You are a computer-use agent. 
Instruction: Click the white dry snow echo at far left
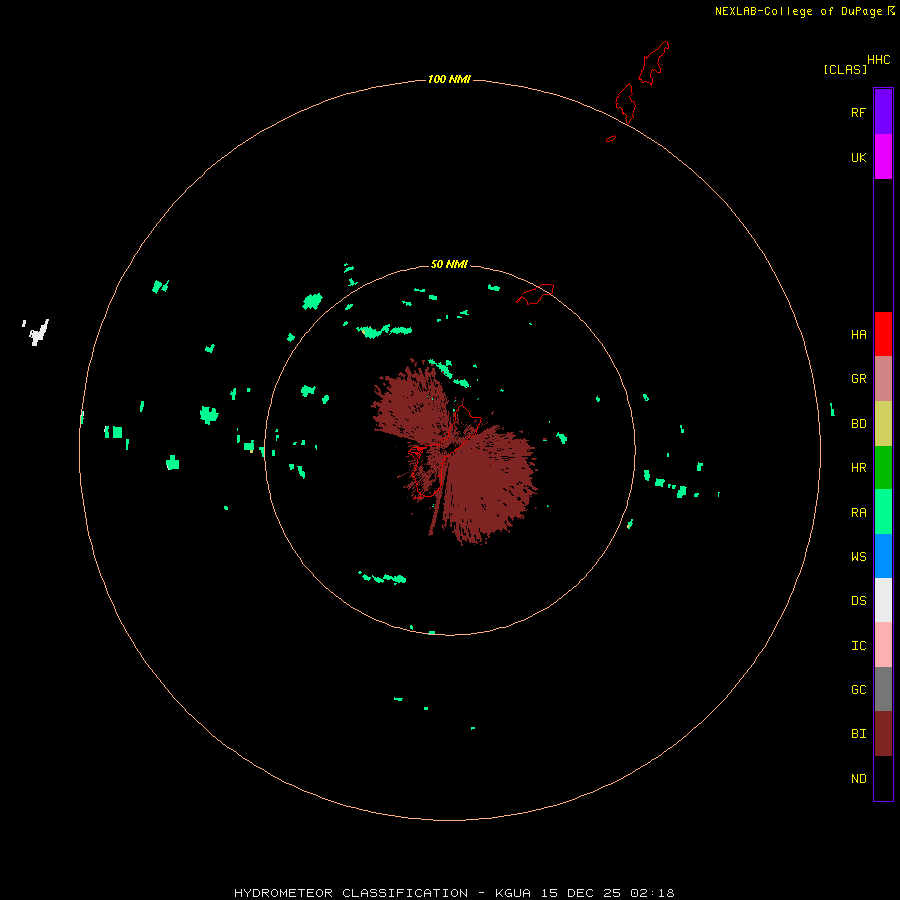(x=38, y=333)
